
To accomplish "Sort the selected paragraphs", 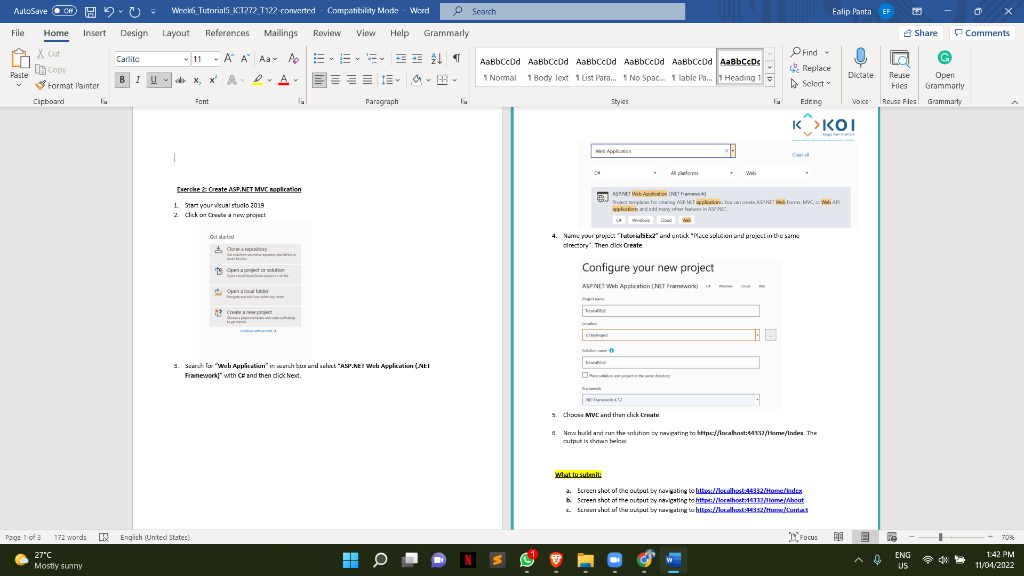I will [436, 59].
